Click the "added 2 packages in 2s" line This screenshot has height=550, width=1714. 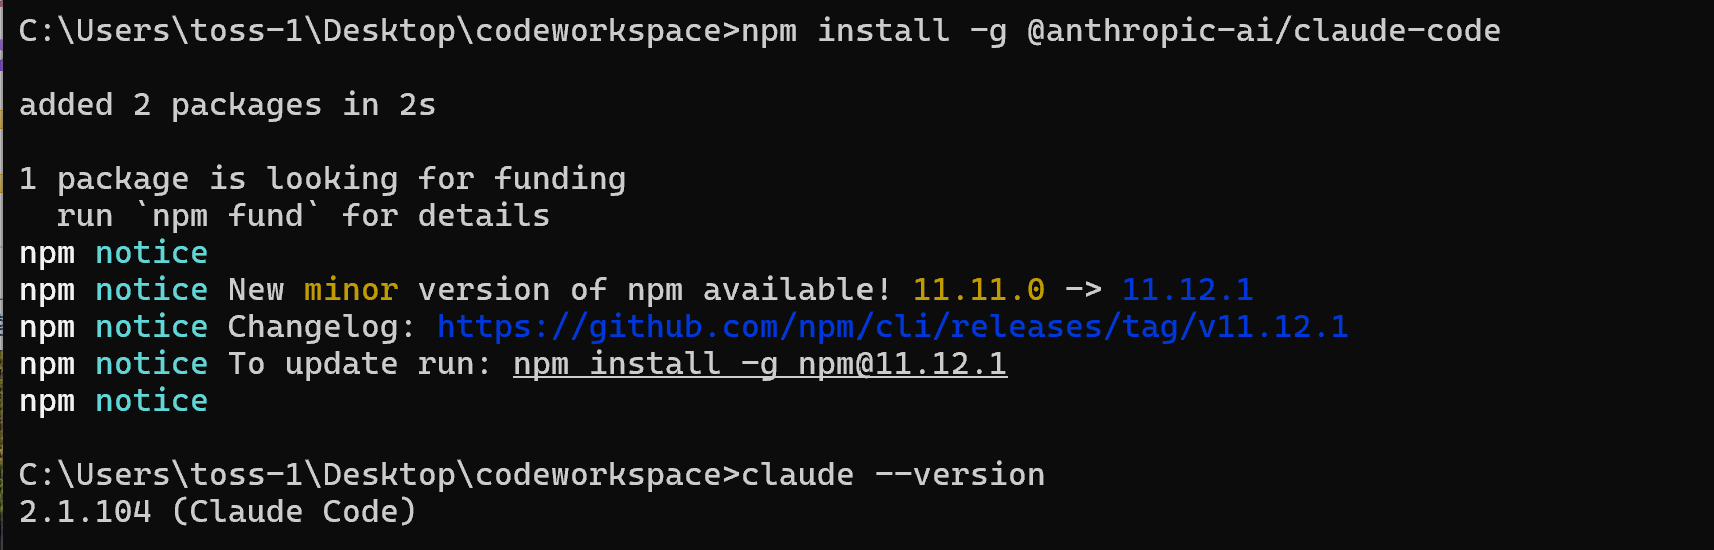point(227,105)
